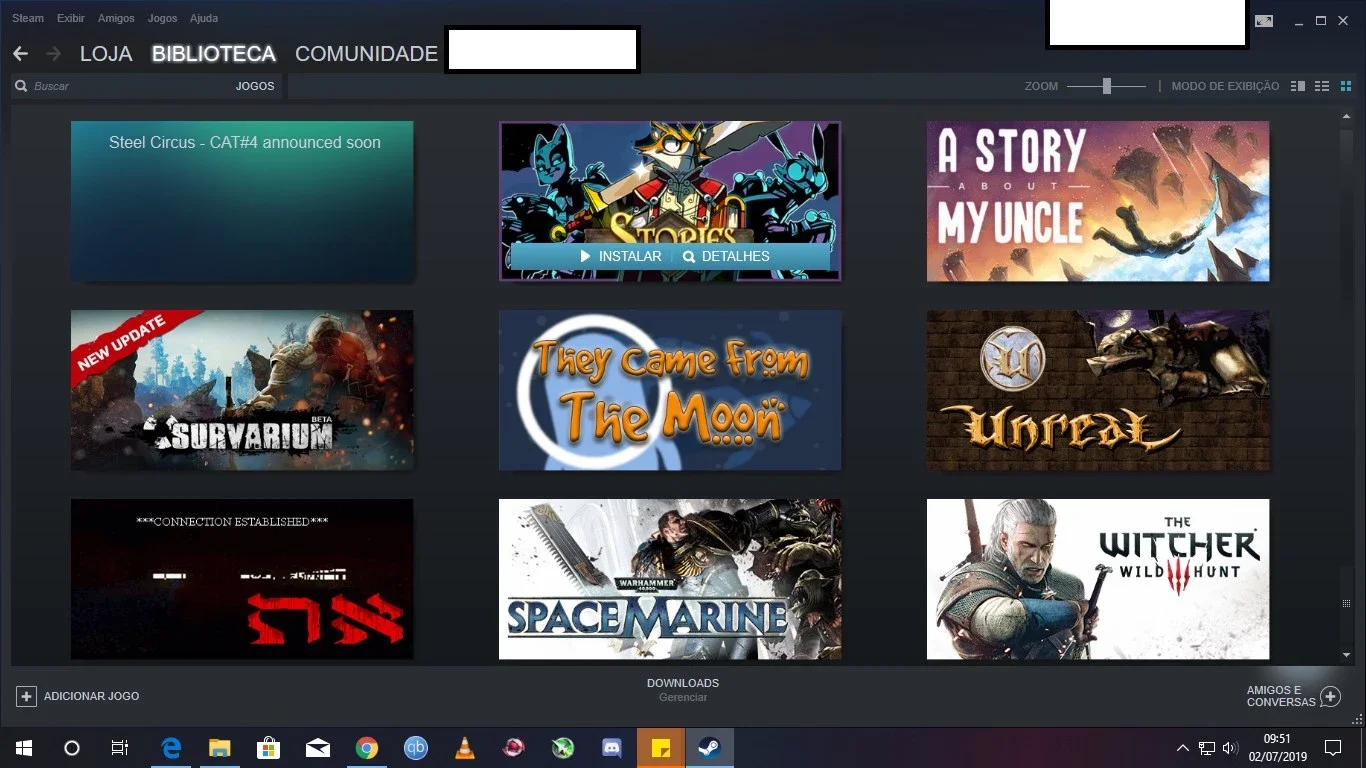Open qBittorrent from taskbar
This screenshot has width=1366, height=768.
pyautogui.click(x=416, y=748)
